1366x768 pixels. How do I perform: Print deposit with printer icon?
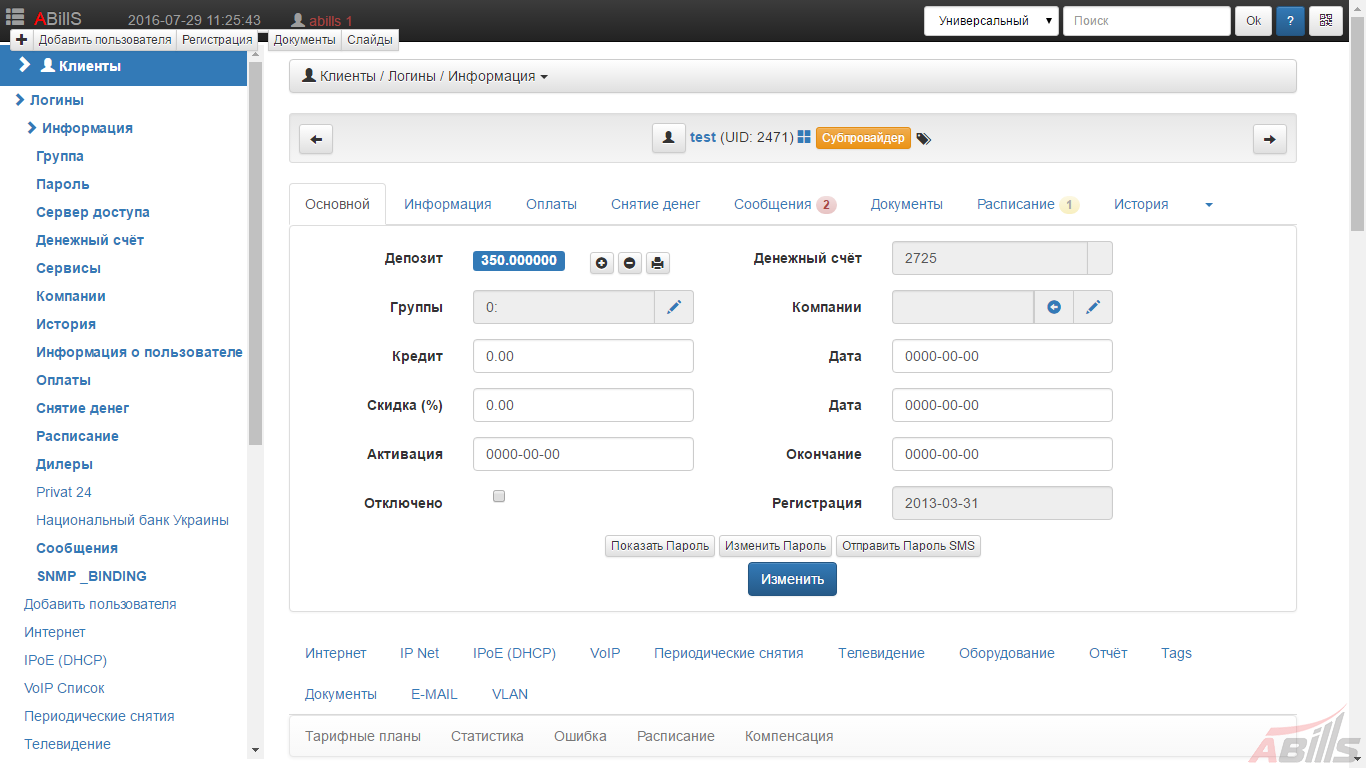[x=657, y=263]
